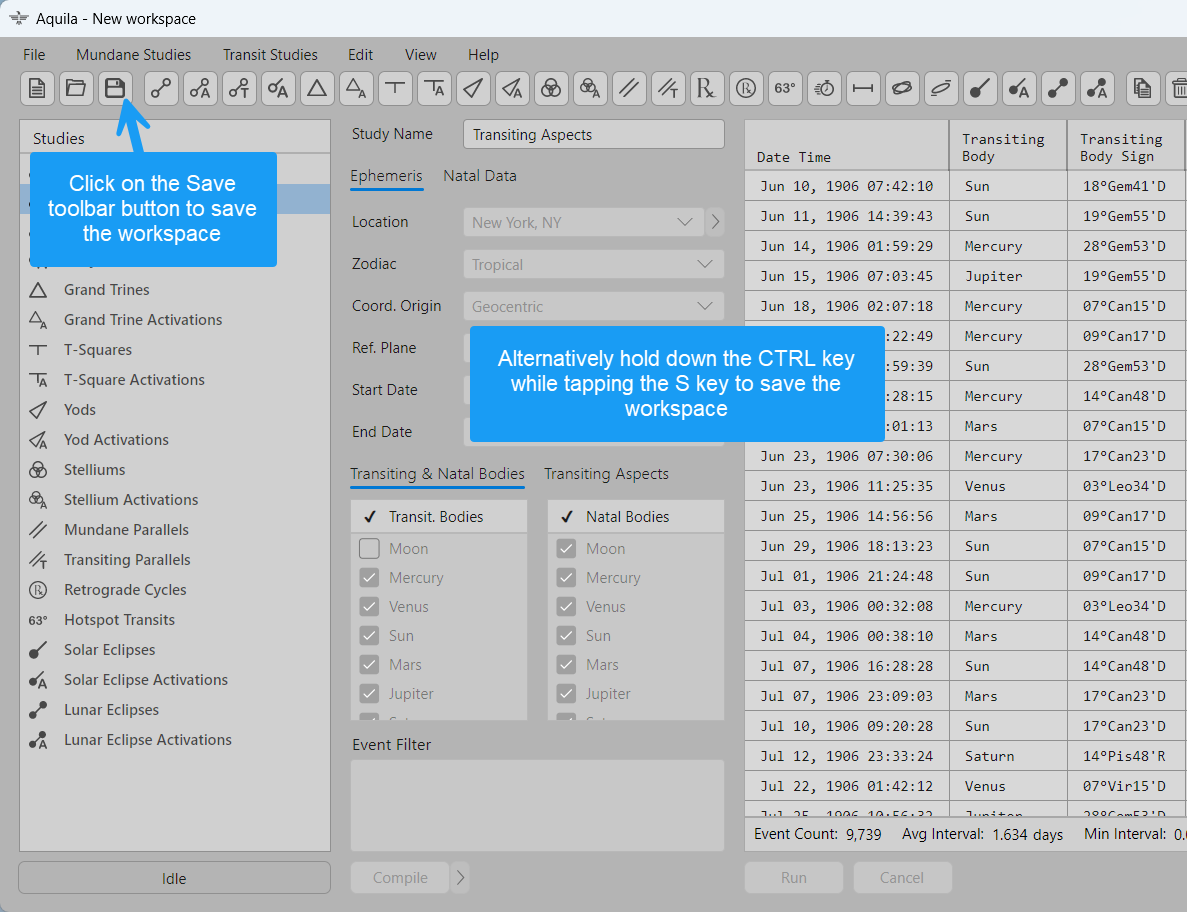Click the Open folder toolbar icon
Screen dimensions: 1187x912
(76, 89)
